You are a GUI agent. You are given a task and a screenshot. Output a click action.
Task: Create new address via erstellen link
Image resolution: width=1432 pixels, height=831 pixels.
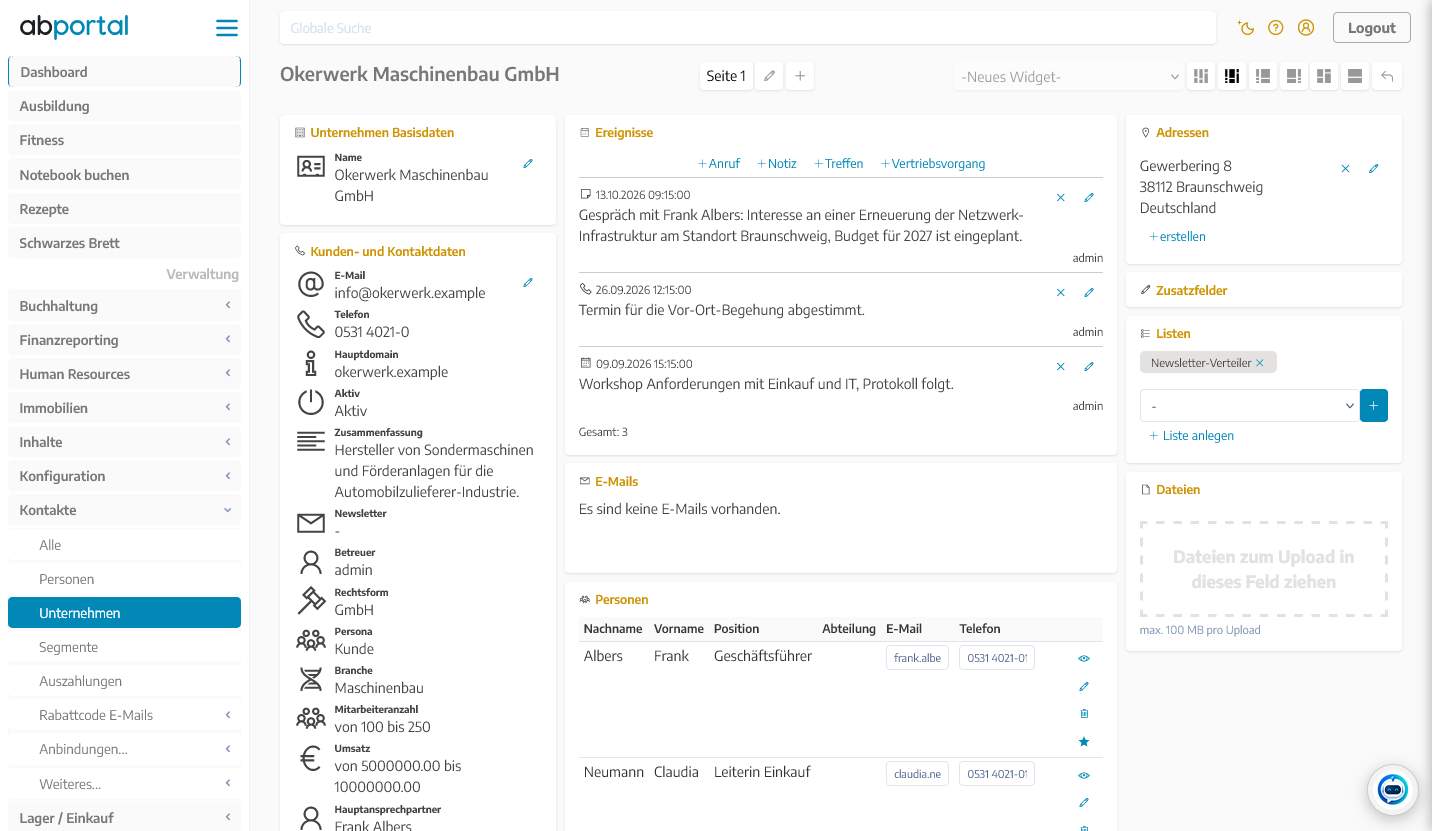click(x=1177, y=237)
